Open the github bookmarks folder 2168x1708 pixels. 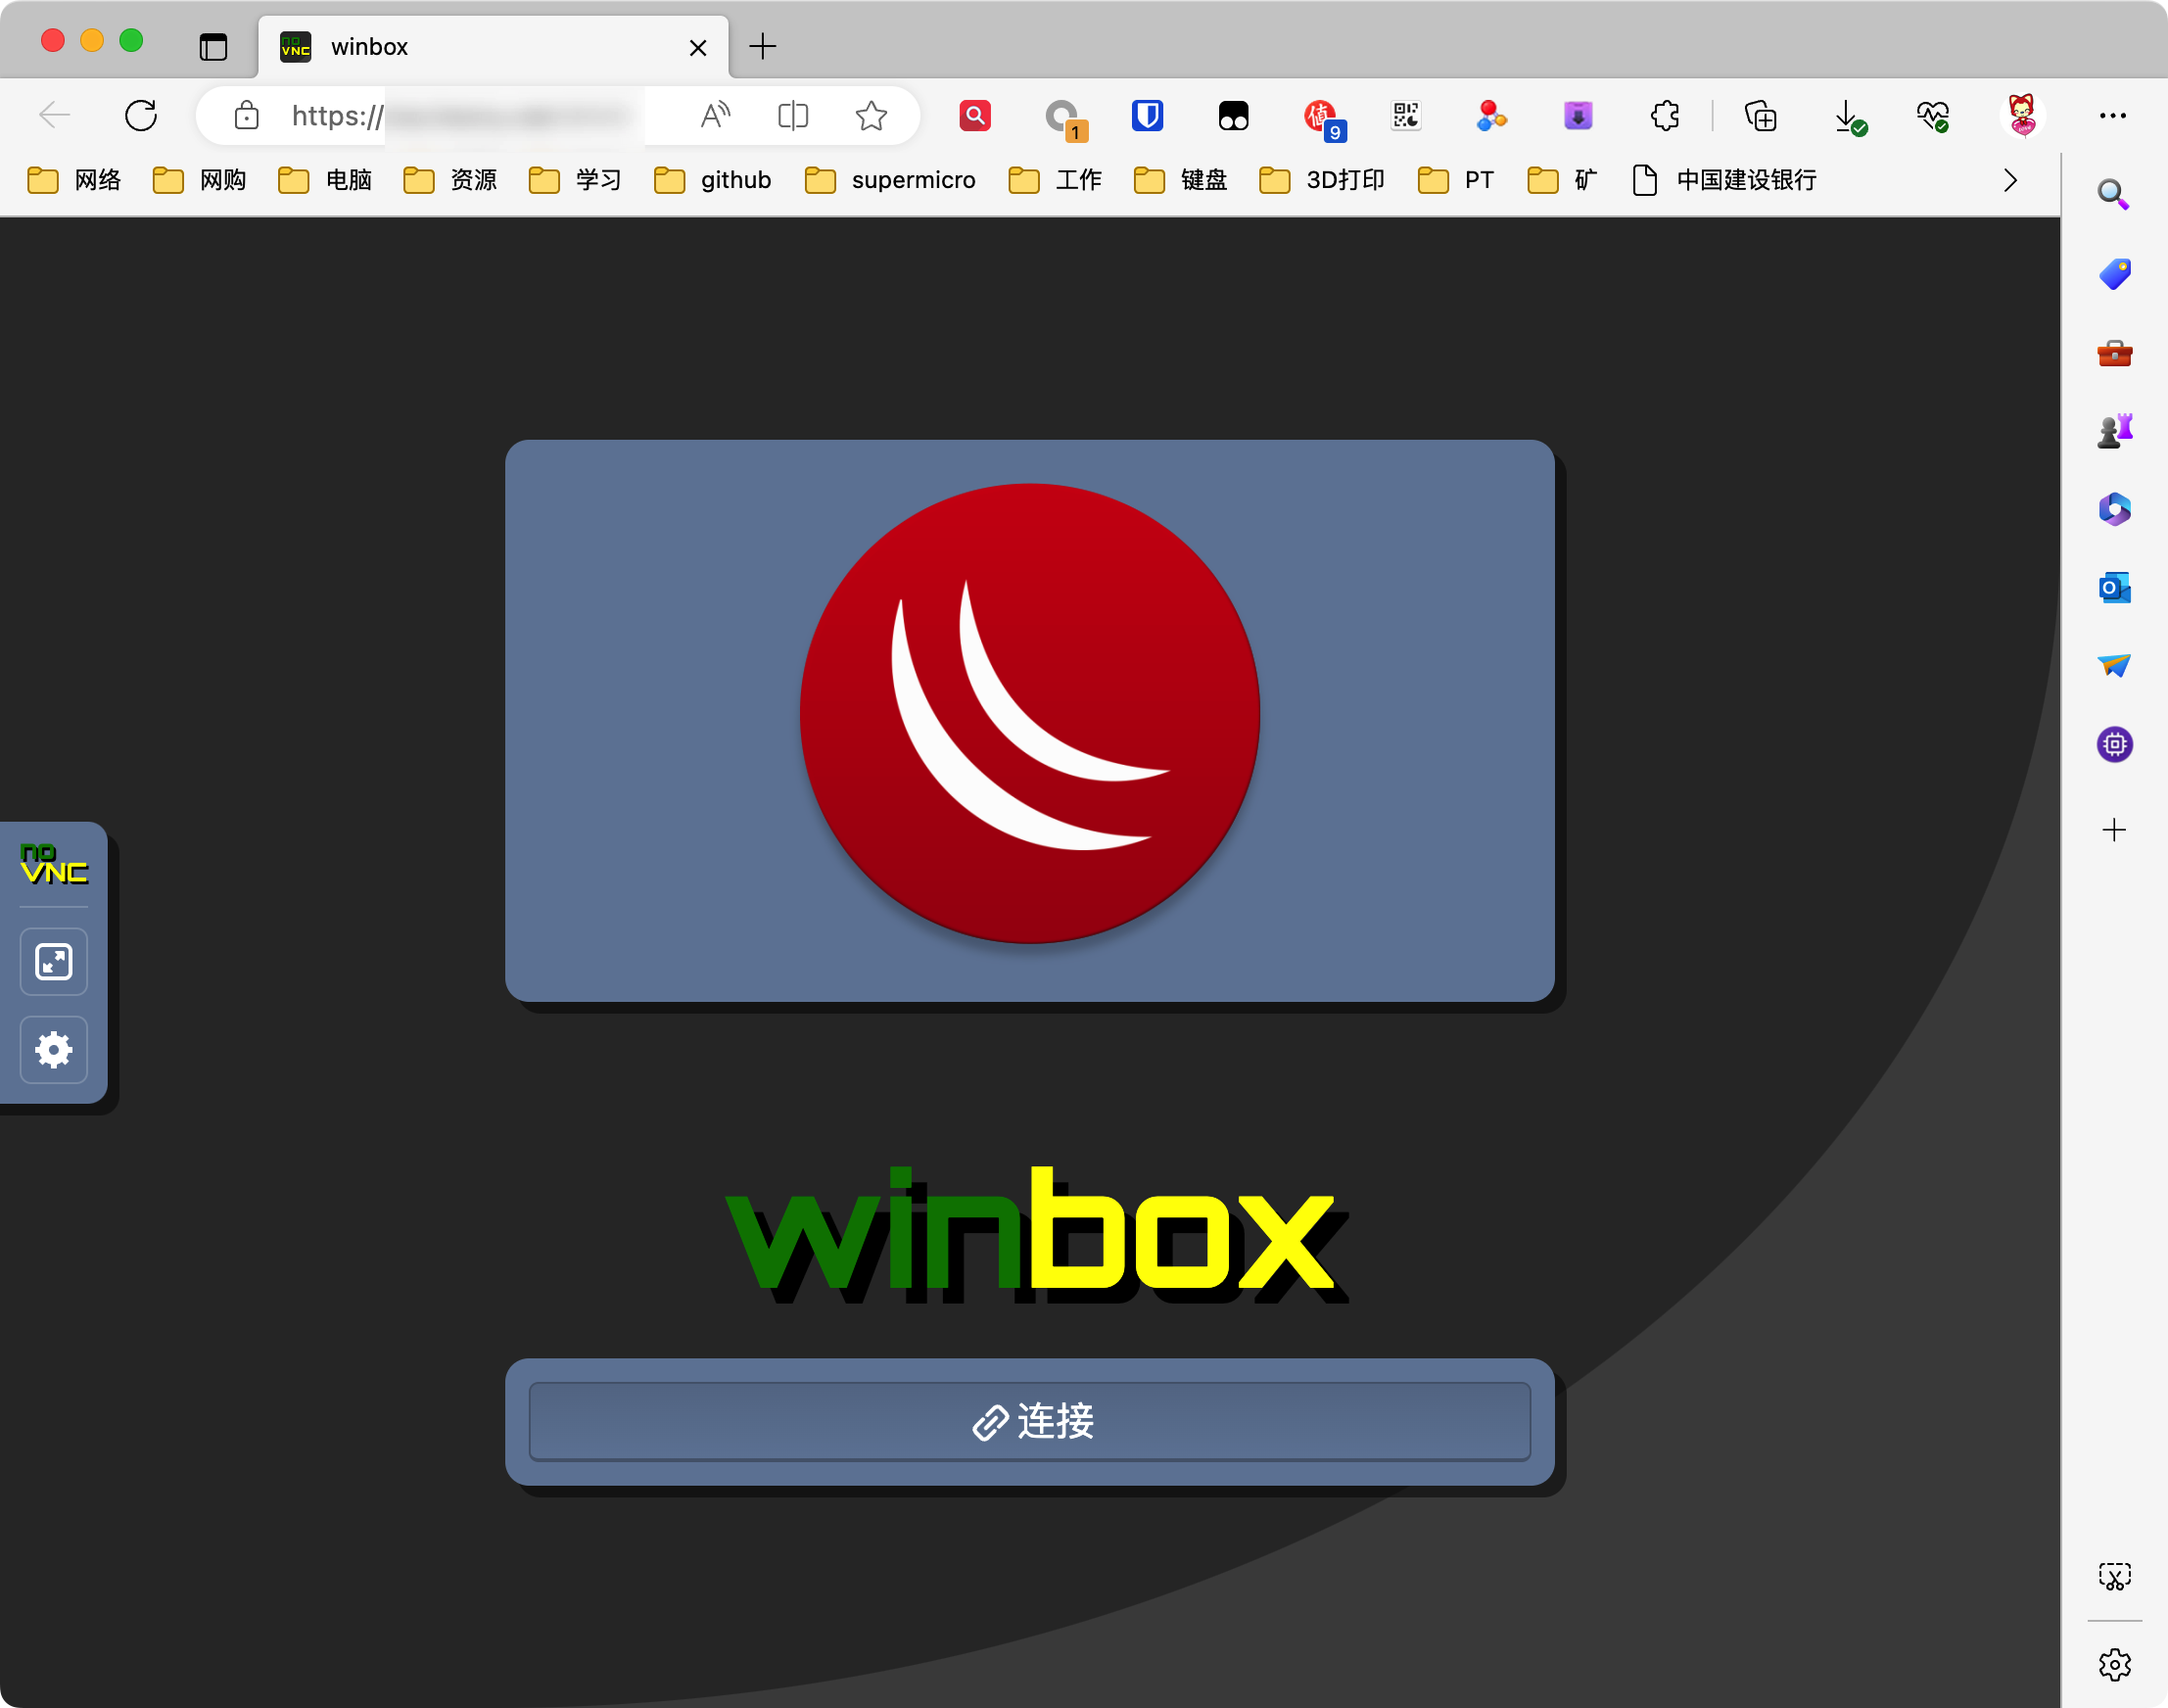click(x=713, y=180)
